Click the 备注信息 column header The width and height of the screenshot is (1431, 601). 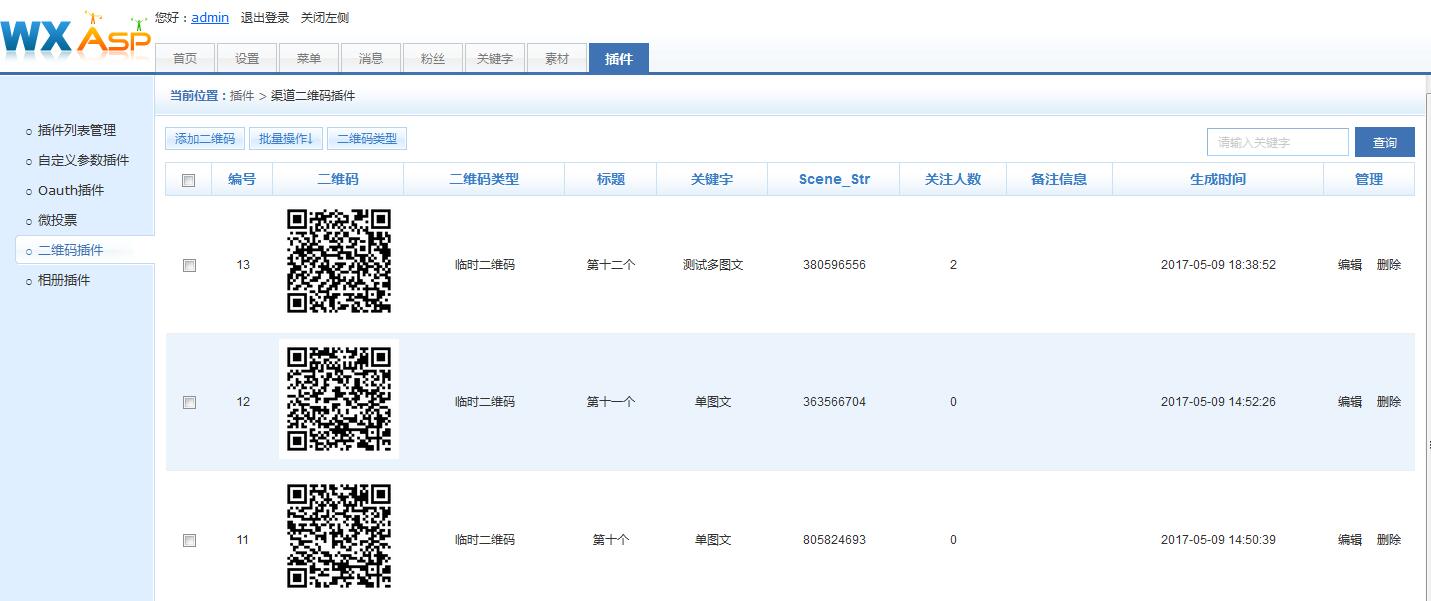[x=1059, y=180]
